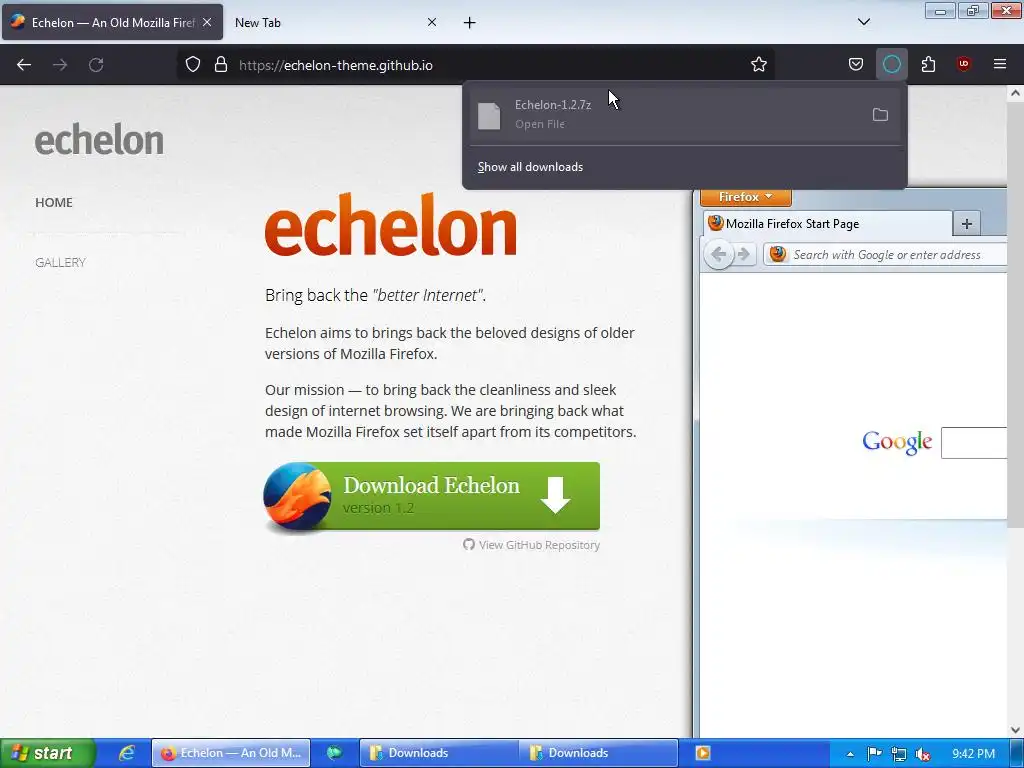1024x768 pixels.
Task: Click the preview's forward arrow
Action: click(x=744, y=254)
